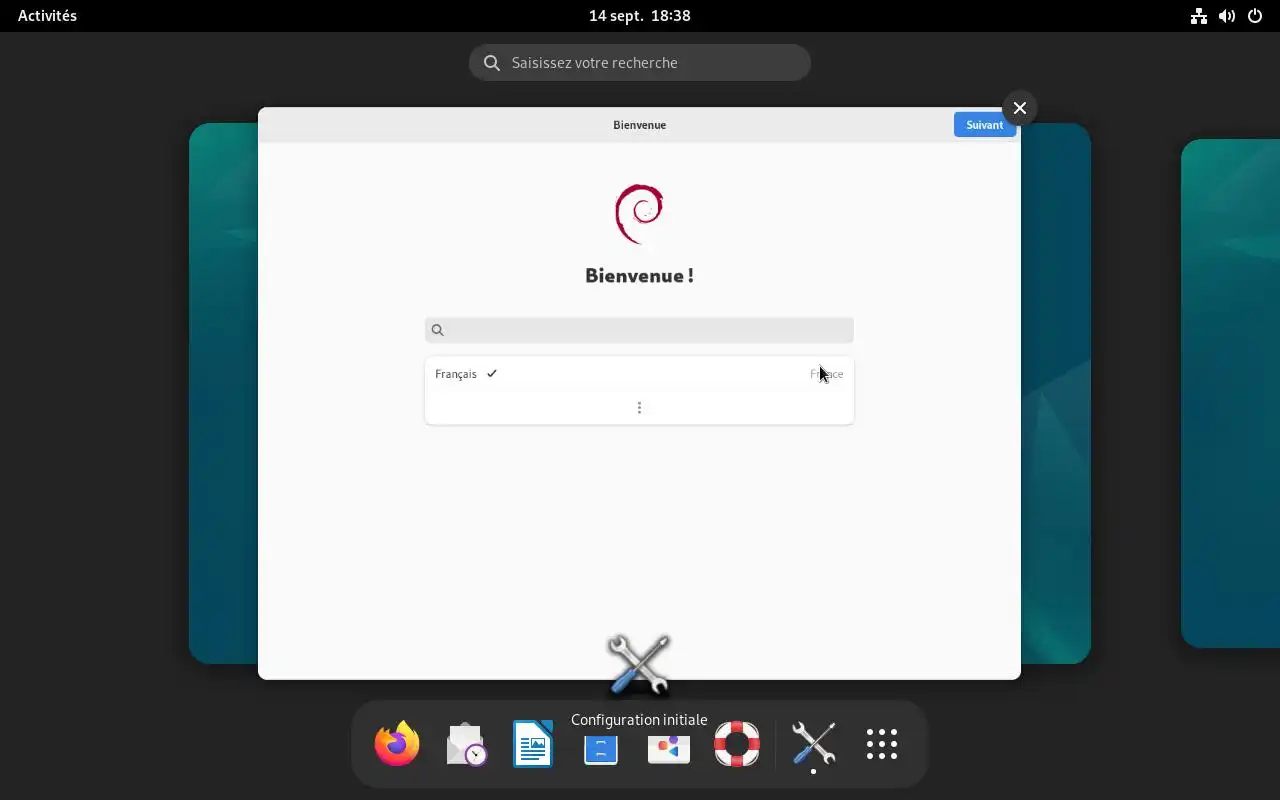The image size is (1280, 800).
Task: Focus the overview search field
Action: point(640,62)
